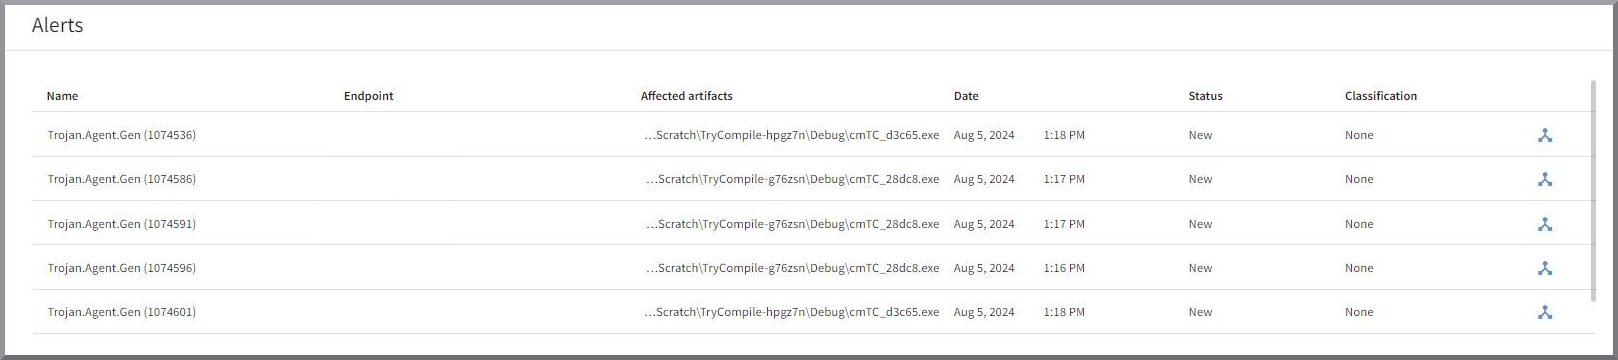
Task: Open alert Trojan.Agent.Gen (1074536)
Action: [121, 135]
